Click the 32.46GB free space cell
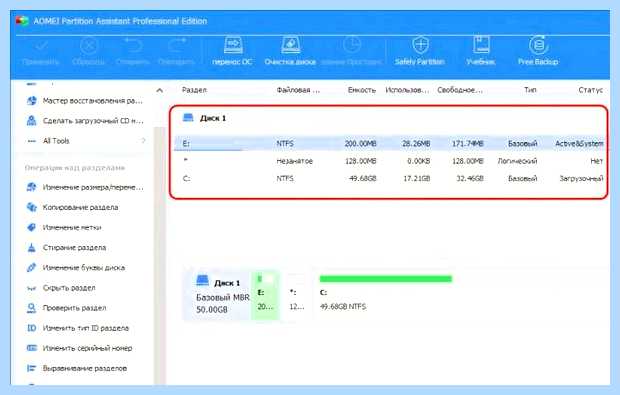The height and width of the screenshot is (395, 620). click(470, 179)
